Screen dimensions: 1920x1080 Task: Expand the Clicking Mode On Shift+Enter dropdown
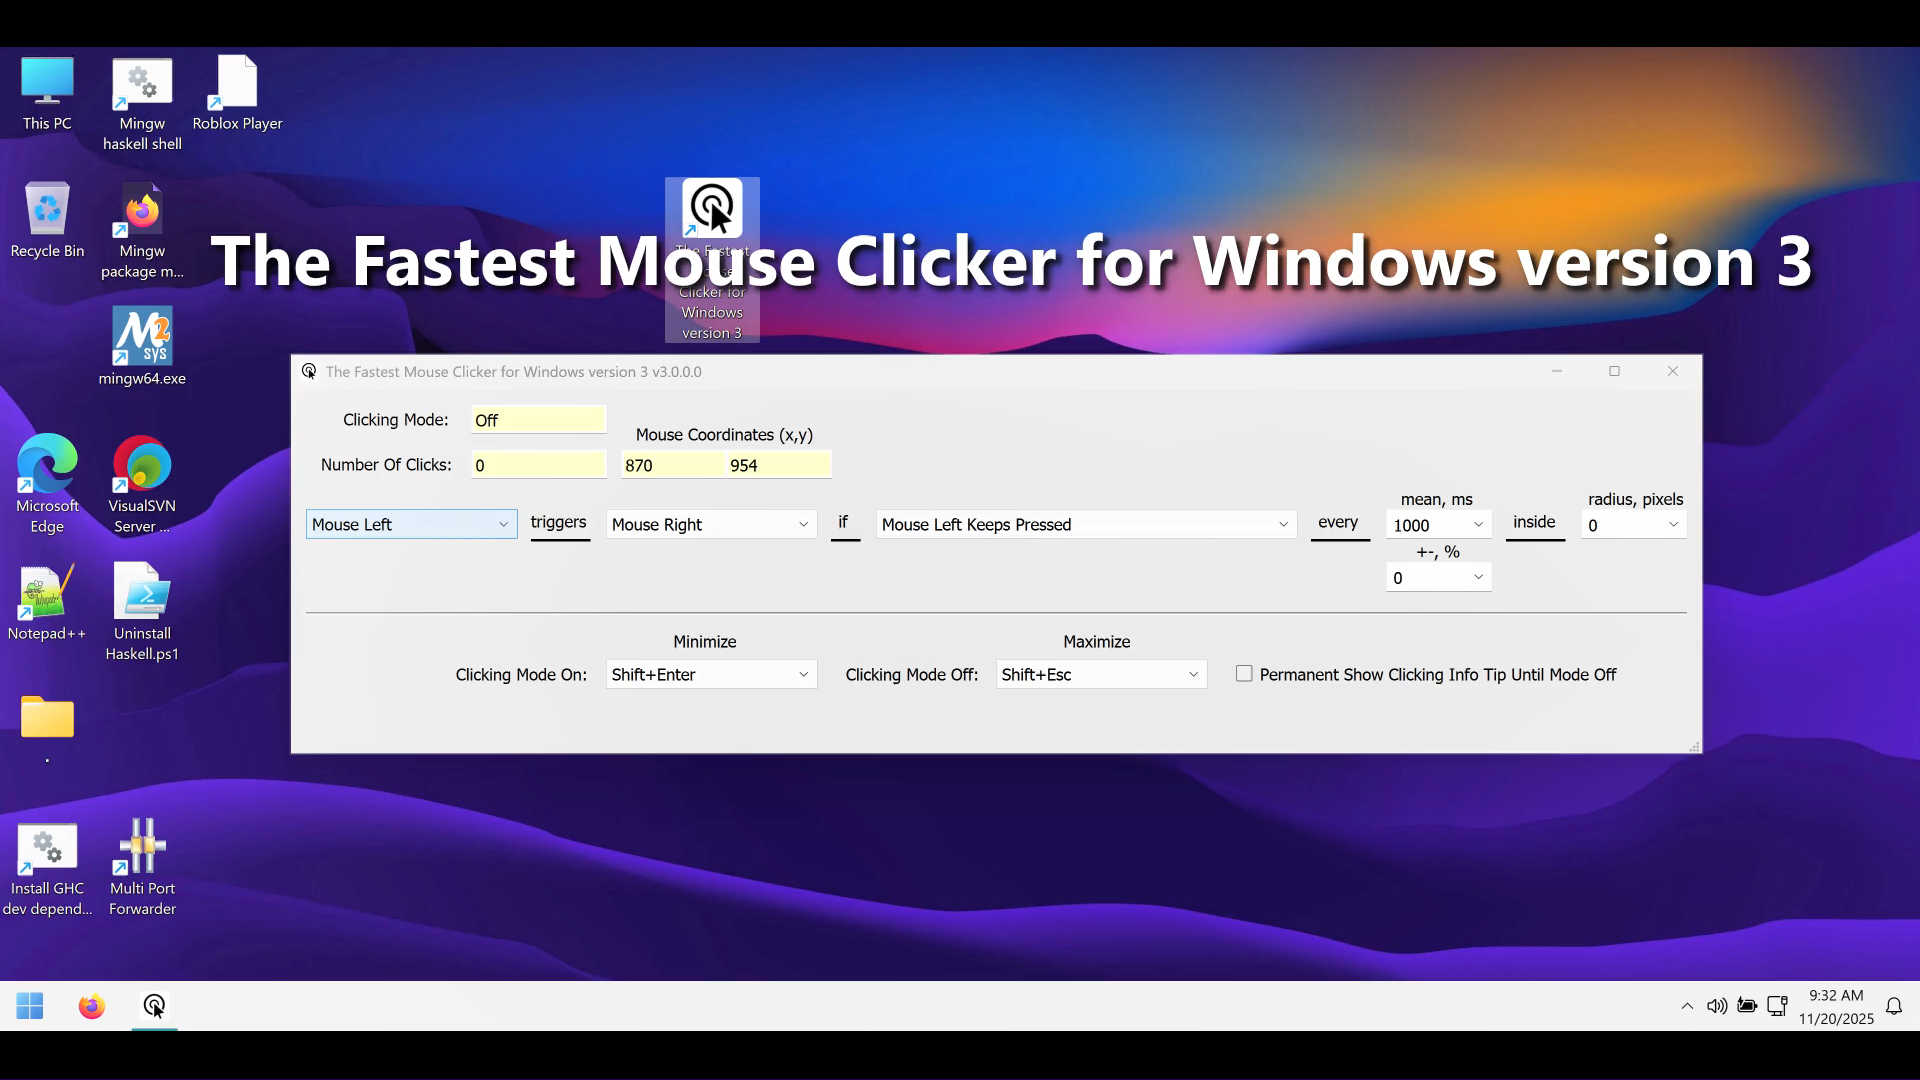(710, 674)
